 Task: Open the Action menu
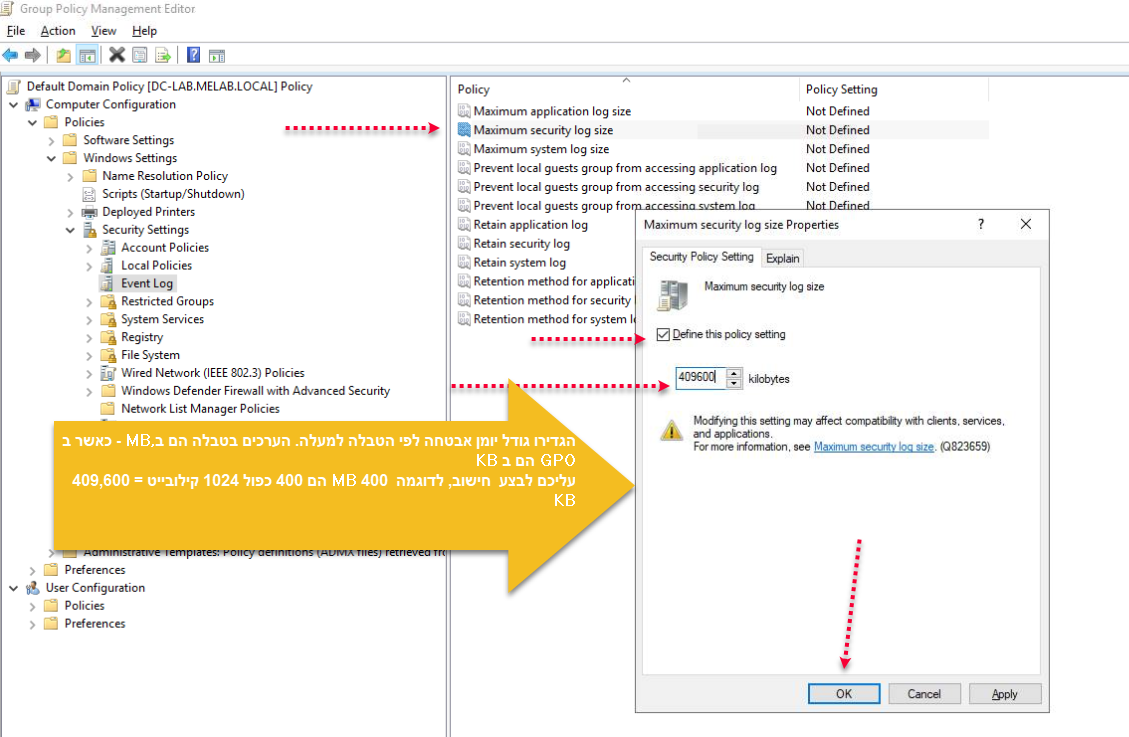[x=58, y=31]
